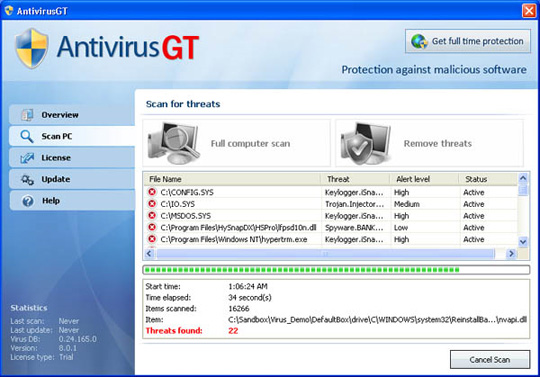Click the Help question mark icon
This screenshot has height=377, width=540.
[28, 201]
